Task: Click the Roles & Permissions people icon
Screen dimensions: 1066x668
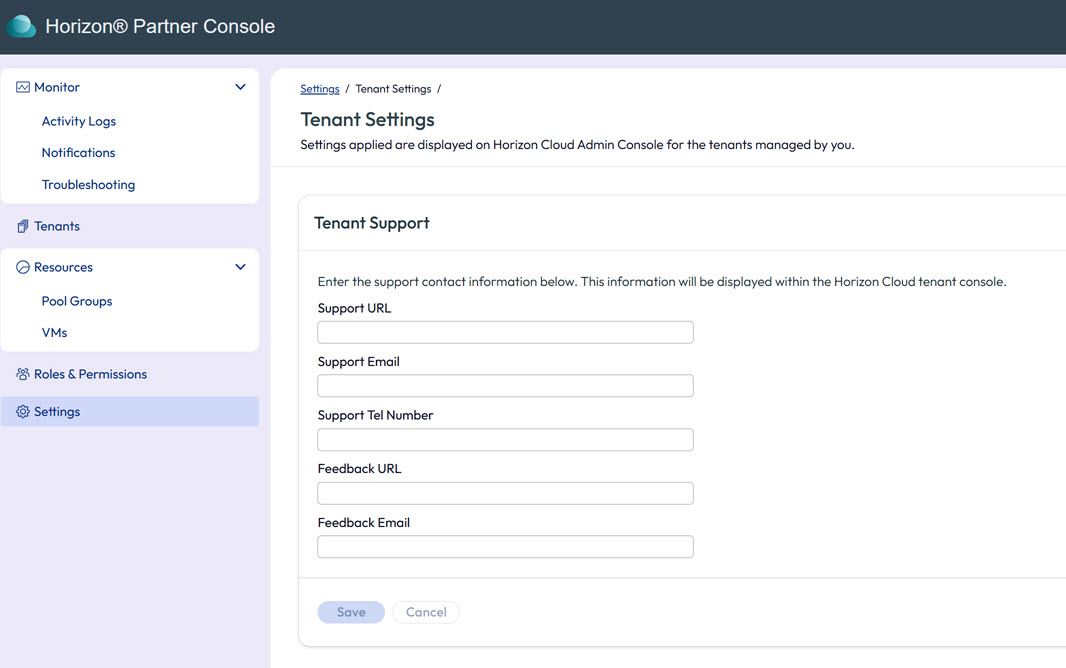Action: (22, 374)
